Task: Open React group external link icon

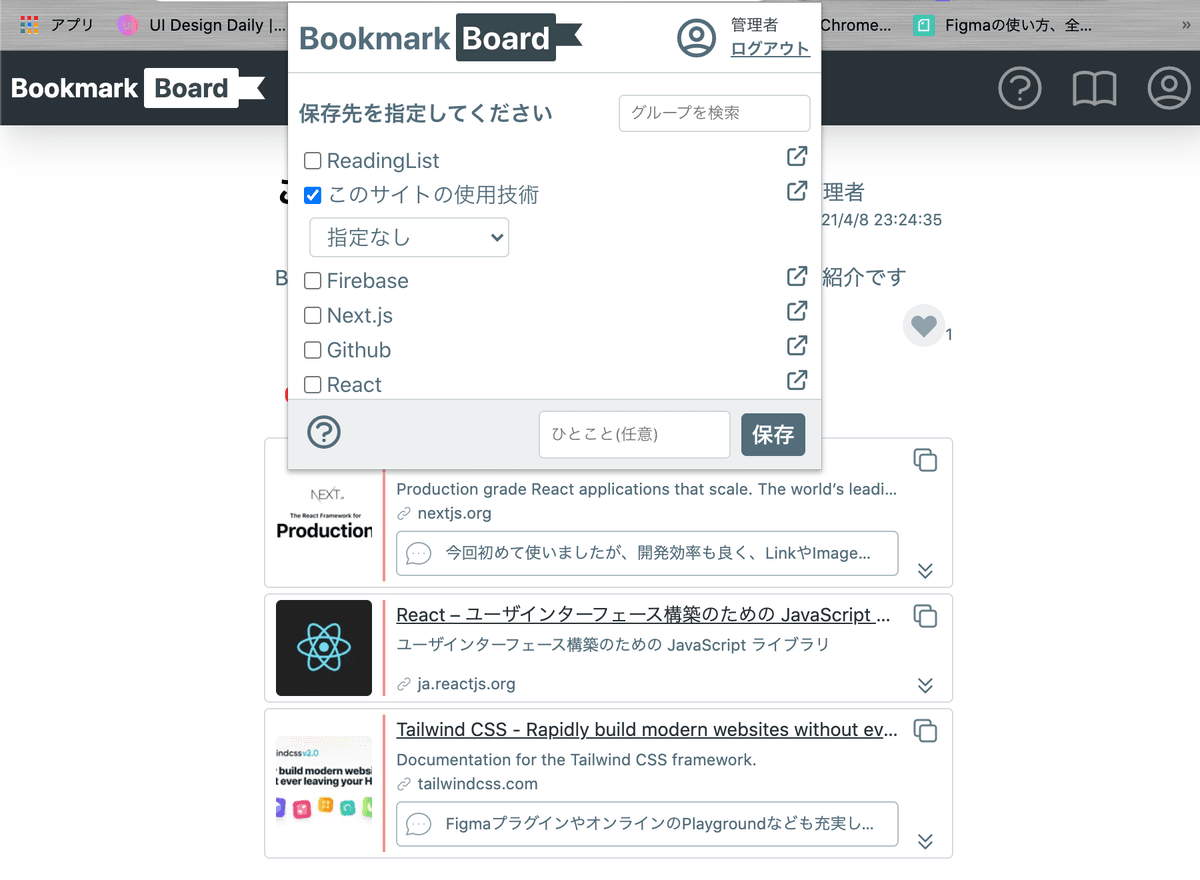Action: 797,381
